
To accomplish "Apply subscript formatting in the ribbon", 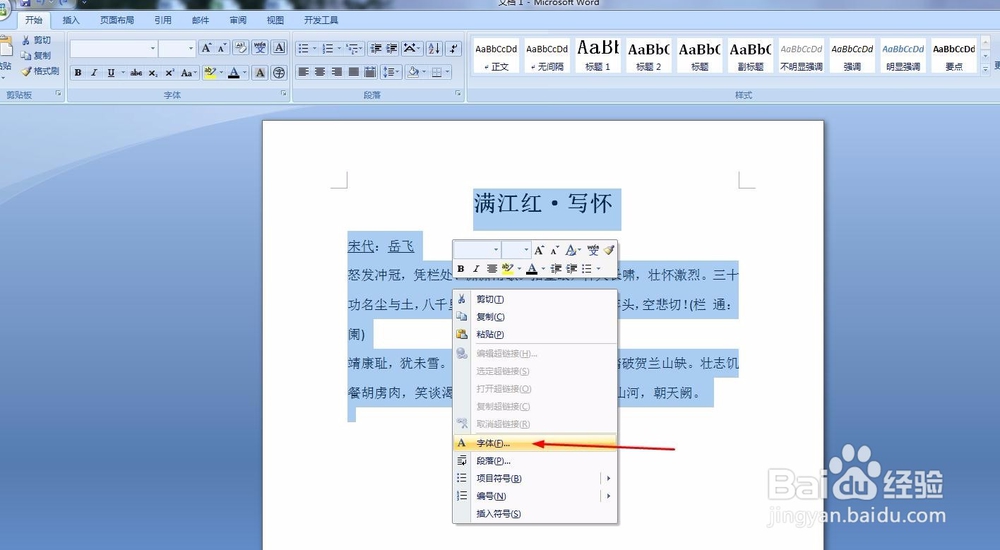I will click(x=153, y=73).
